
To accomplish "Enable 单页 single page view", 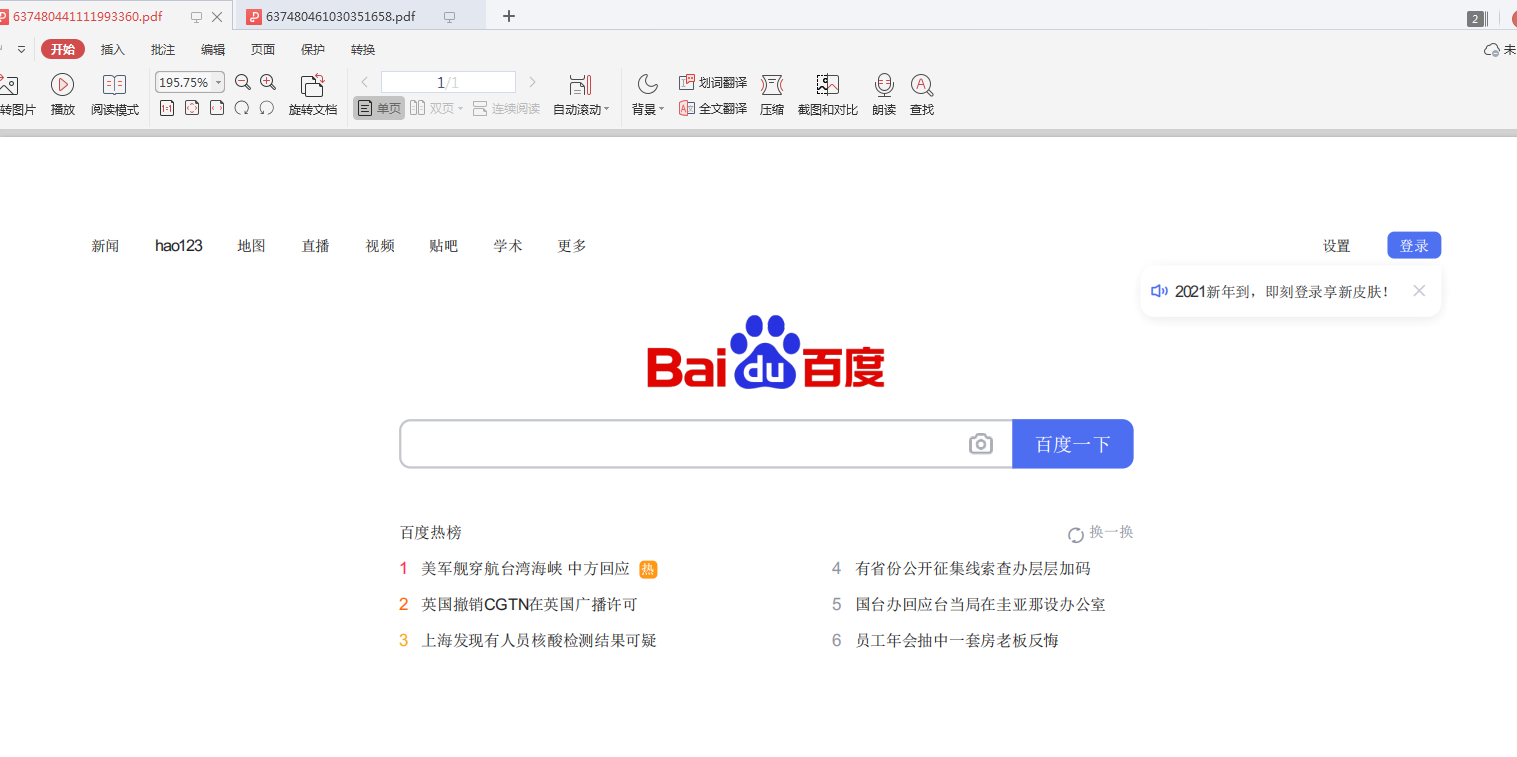I will [379, 108].
